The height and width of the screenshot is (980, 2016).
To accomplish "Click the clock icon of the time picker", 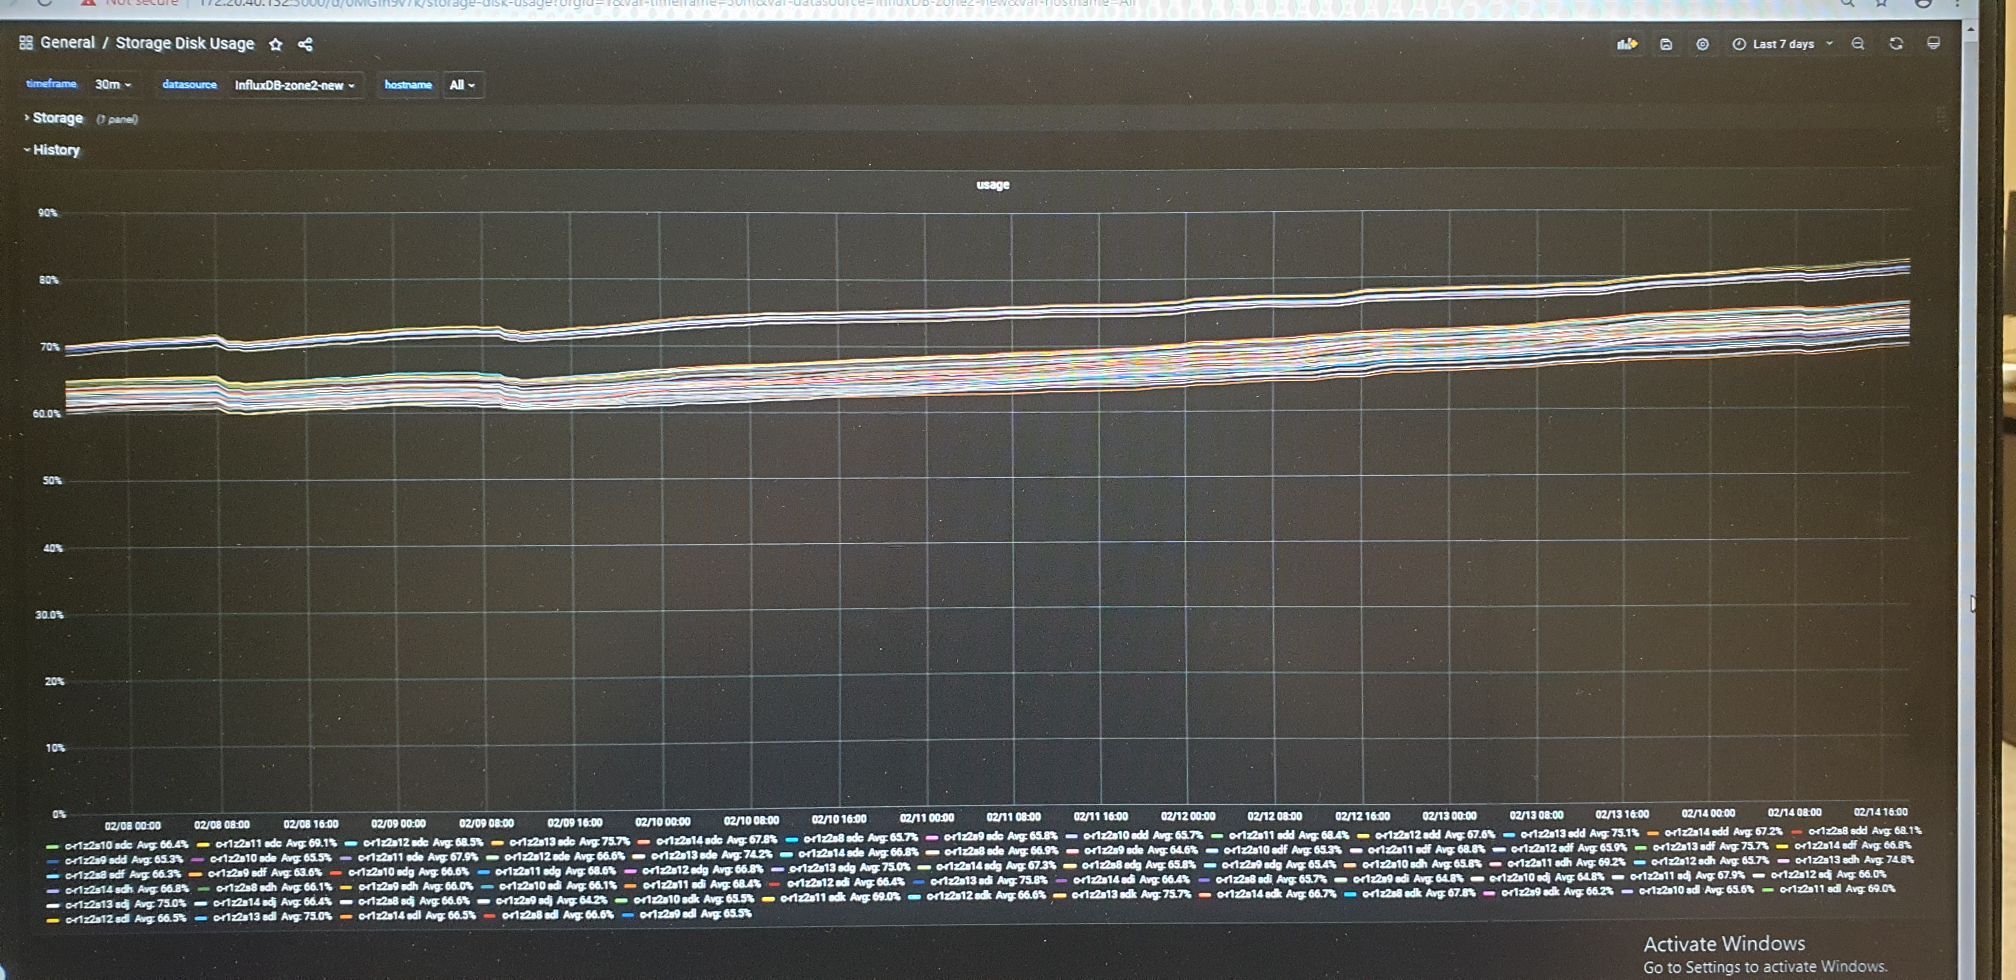I will (1739, 44).
